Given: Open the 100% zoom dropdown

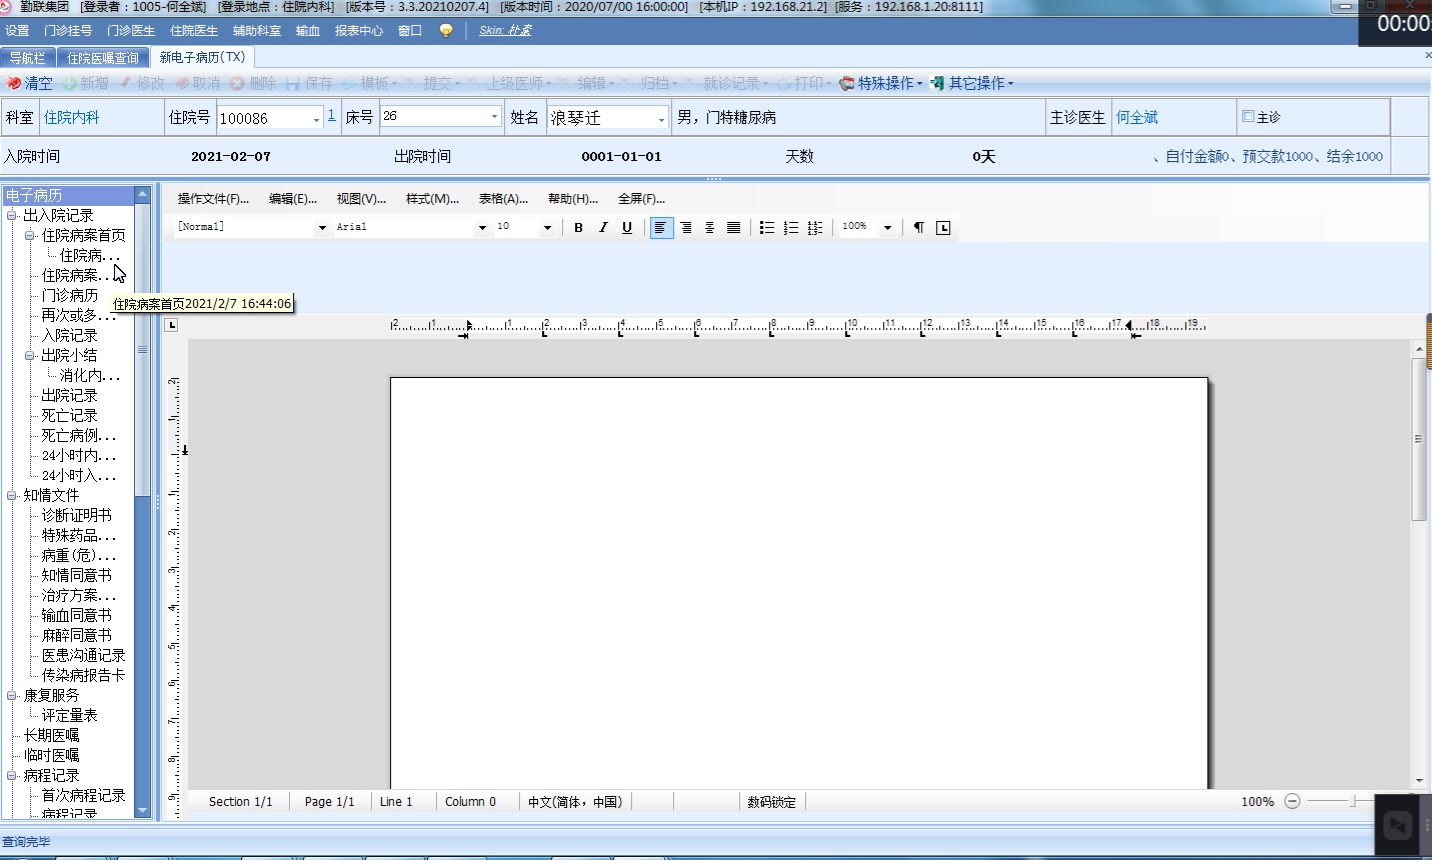Looking at the screenshot, I should point(887,228).
